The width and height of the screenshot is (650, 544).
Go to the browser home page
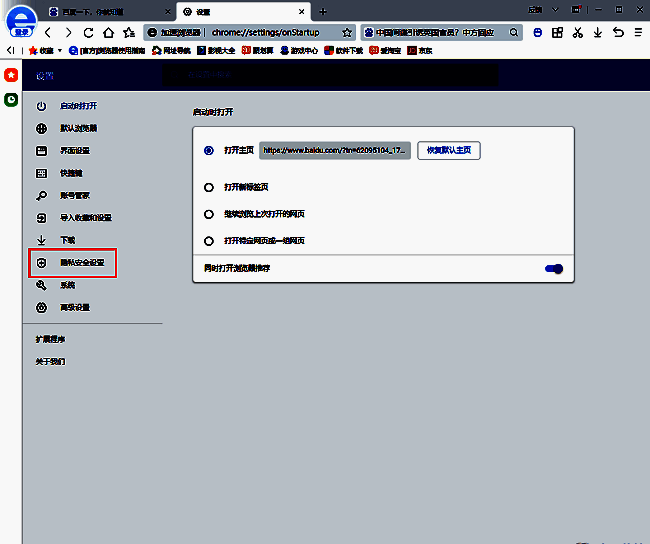click(108, 32)
